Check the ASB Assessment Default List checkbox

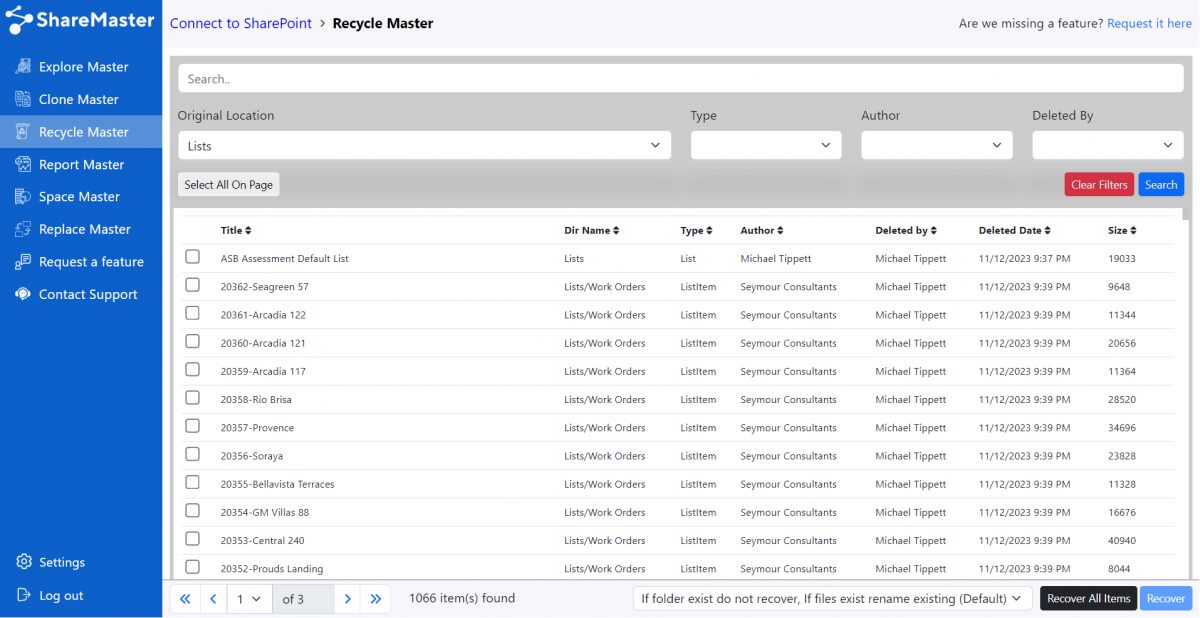pos(192,256)
